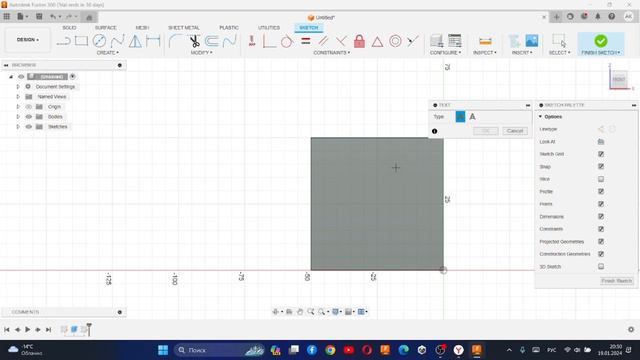Apply the Coincident constraint

click(269, 41)
